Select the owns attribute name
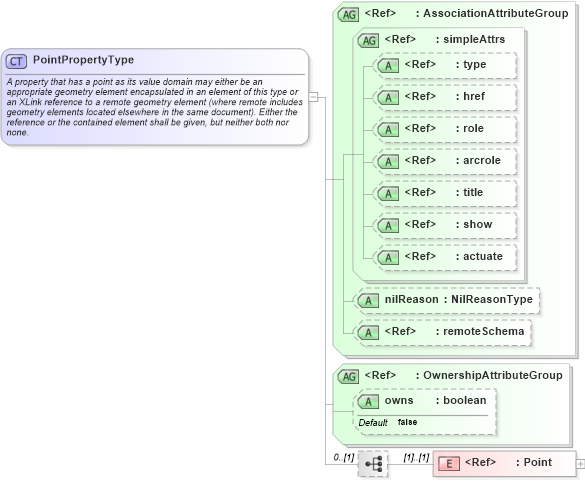The height and width of the screenshot is (481, 585). click(x=399, y=400)
